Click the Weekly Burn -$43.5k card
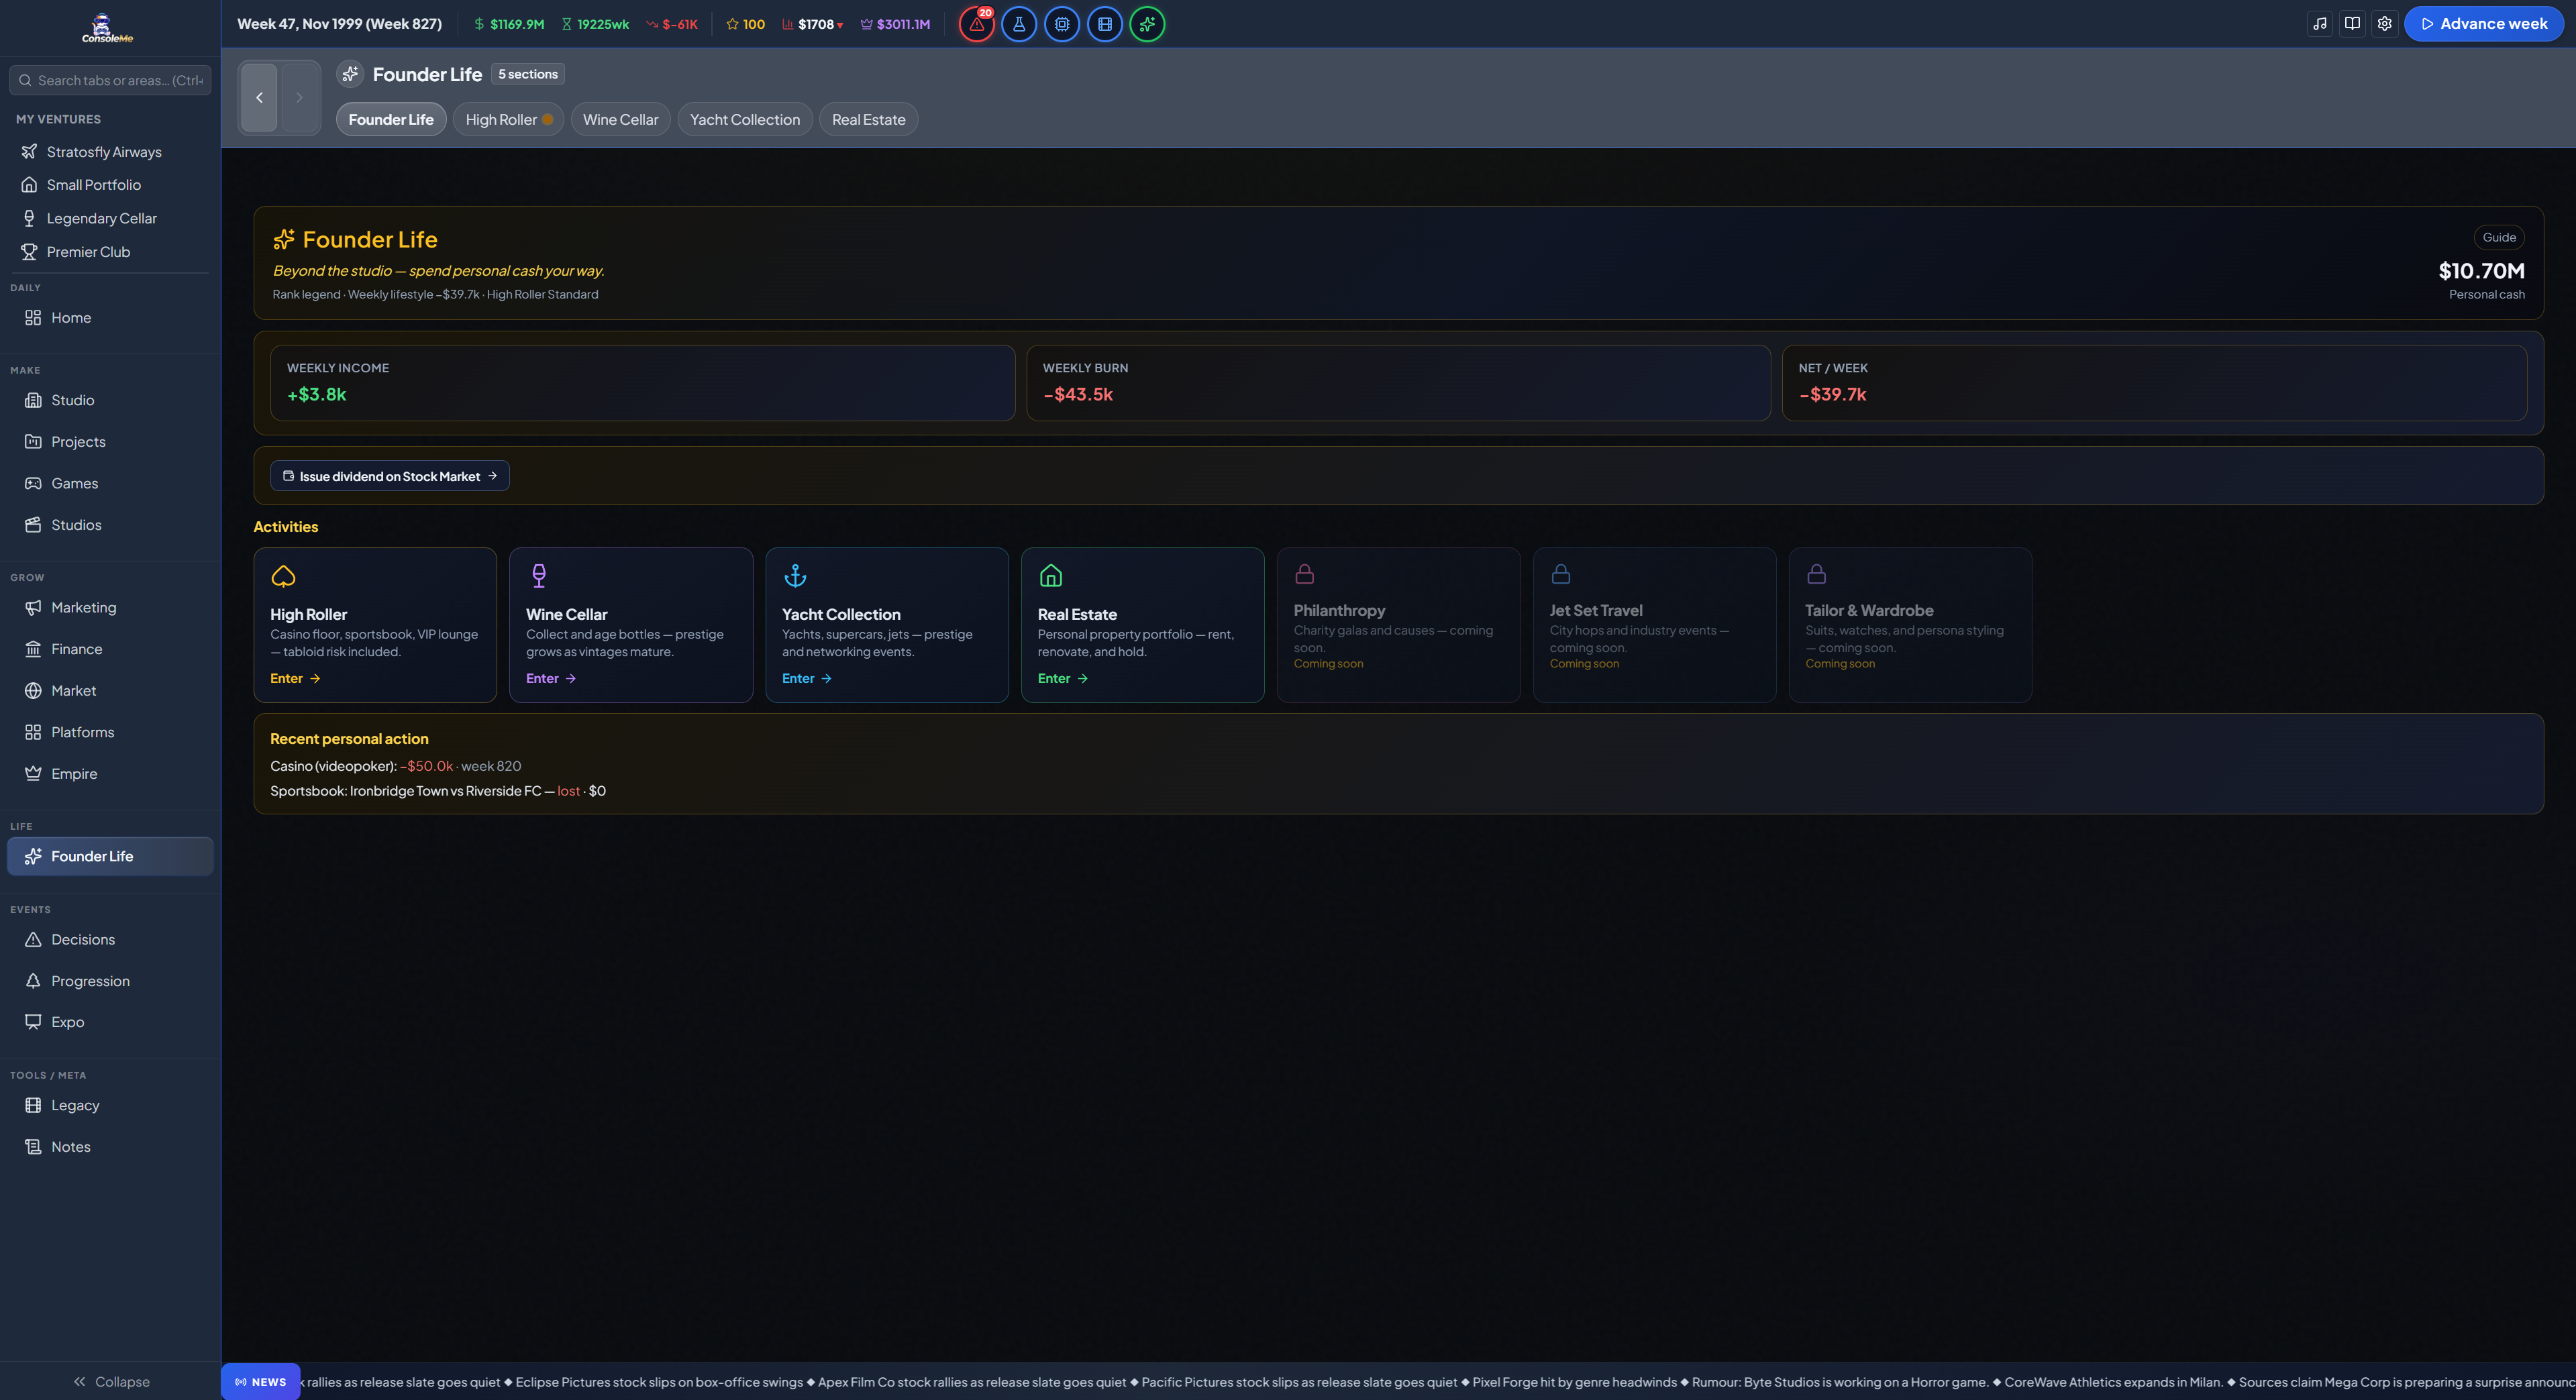Screen dimensions: 2576x1400 click(x=1398, y=383)
